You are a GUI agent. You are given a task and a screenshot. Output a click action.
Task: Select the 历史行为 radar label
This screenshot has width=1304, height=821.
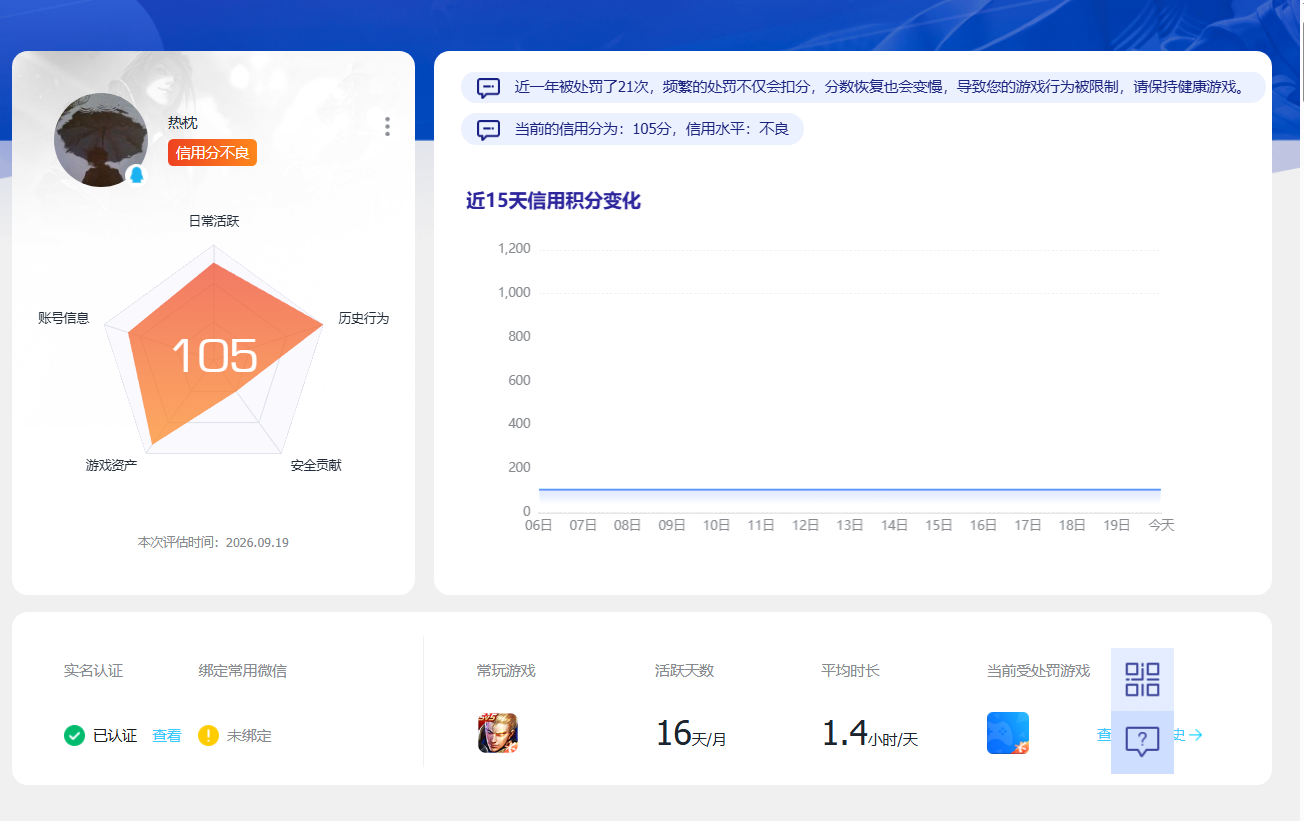[x=363, y=318]
